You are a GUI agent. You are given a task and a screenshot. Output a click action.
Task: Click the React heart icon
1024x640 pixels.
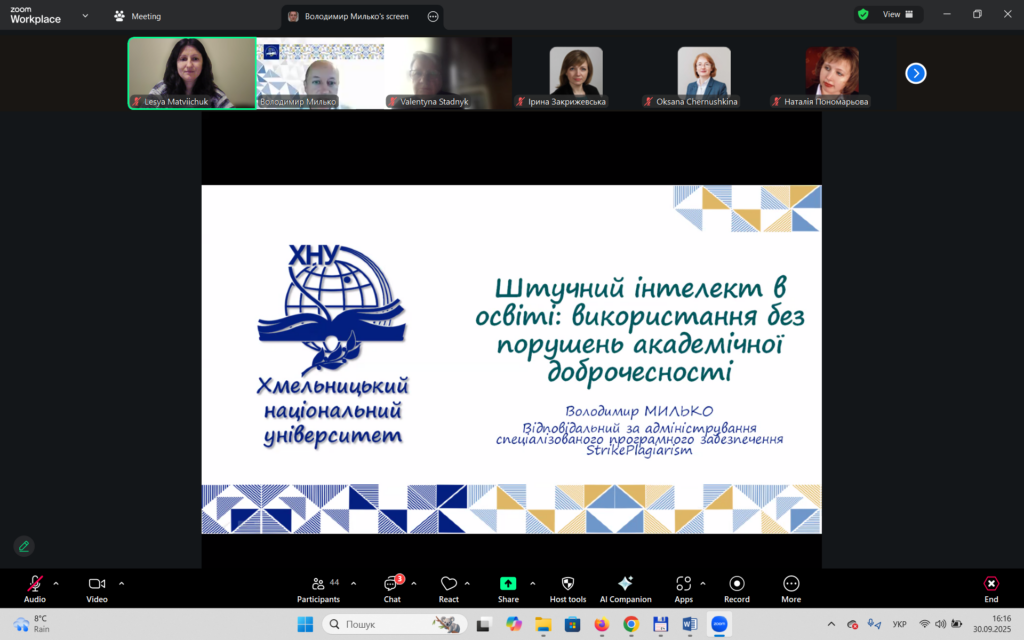(x=448, y=588)
